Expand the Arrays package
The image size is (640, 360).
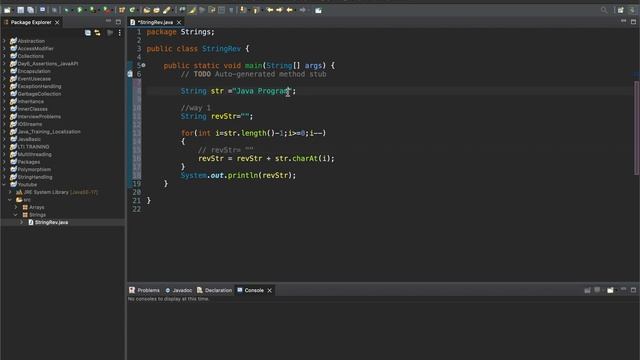[16, 207]
